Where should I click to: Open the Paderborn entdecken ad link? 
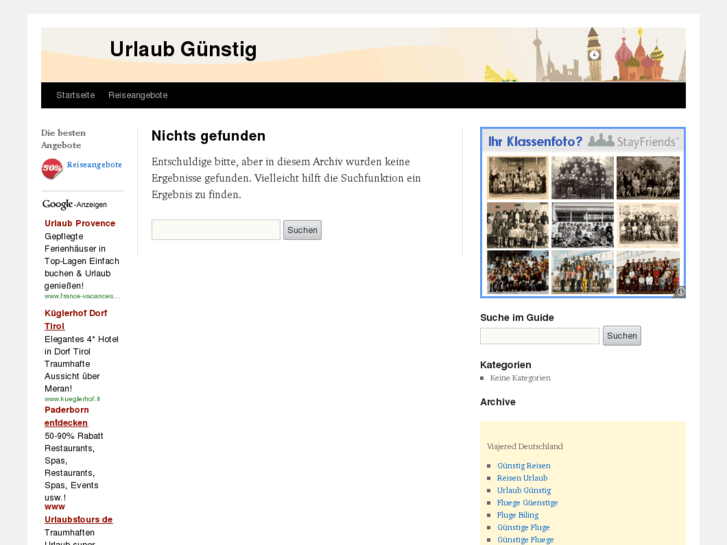pyautogui.click(x=66, y=417)
